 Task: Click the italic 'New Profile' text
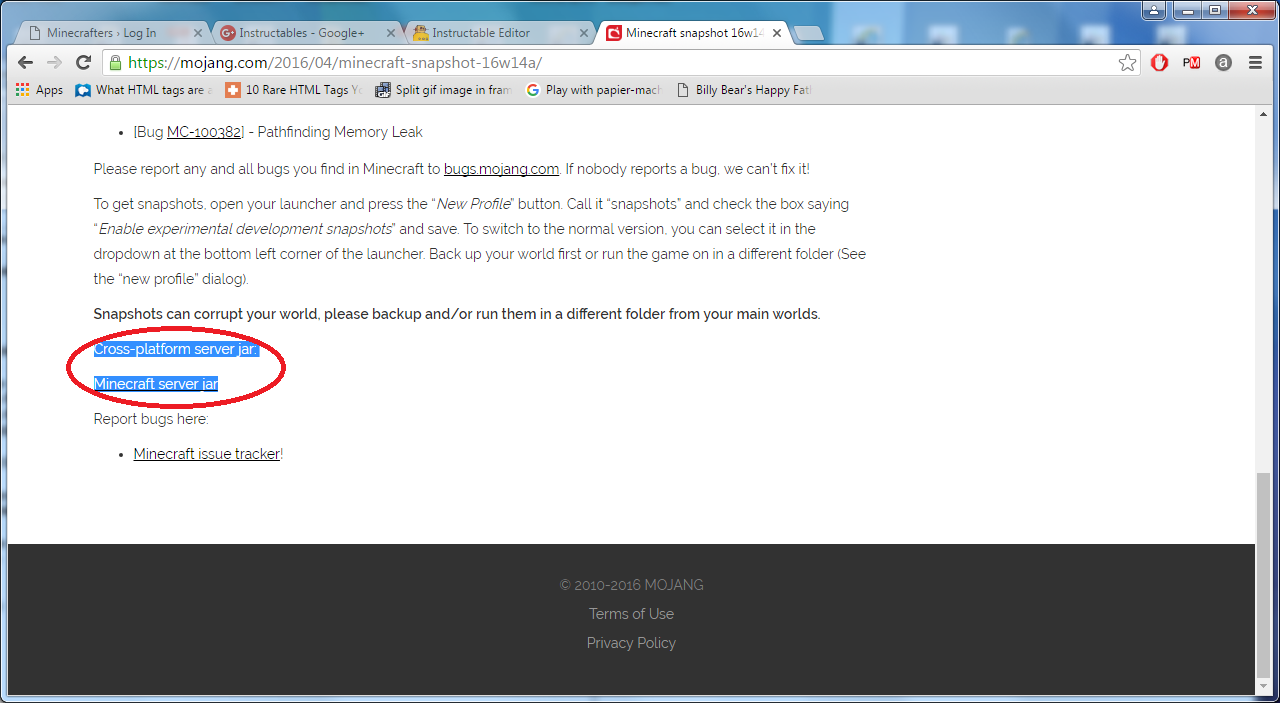coord(474,204)
